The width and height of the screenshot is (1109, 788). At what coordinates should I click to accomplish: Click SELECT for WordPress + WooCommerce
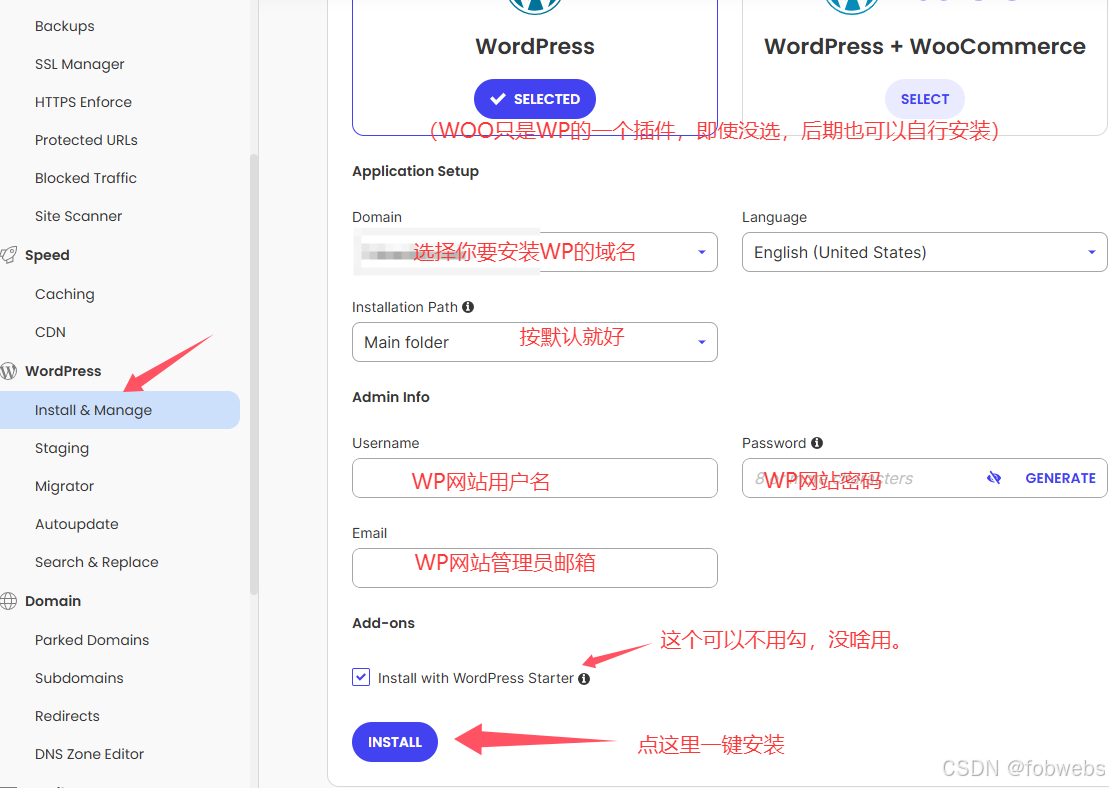[x=924, y=99]
